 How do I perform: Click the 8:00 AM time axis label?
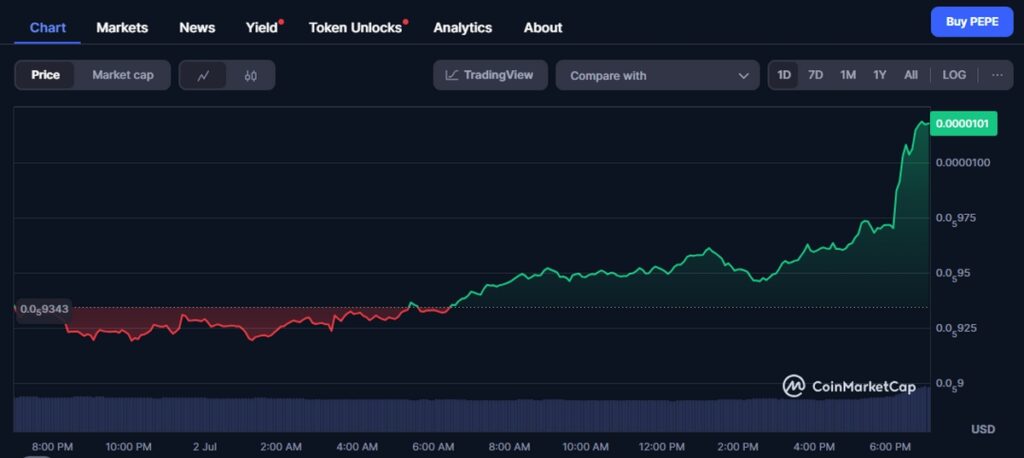(509, 447)
